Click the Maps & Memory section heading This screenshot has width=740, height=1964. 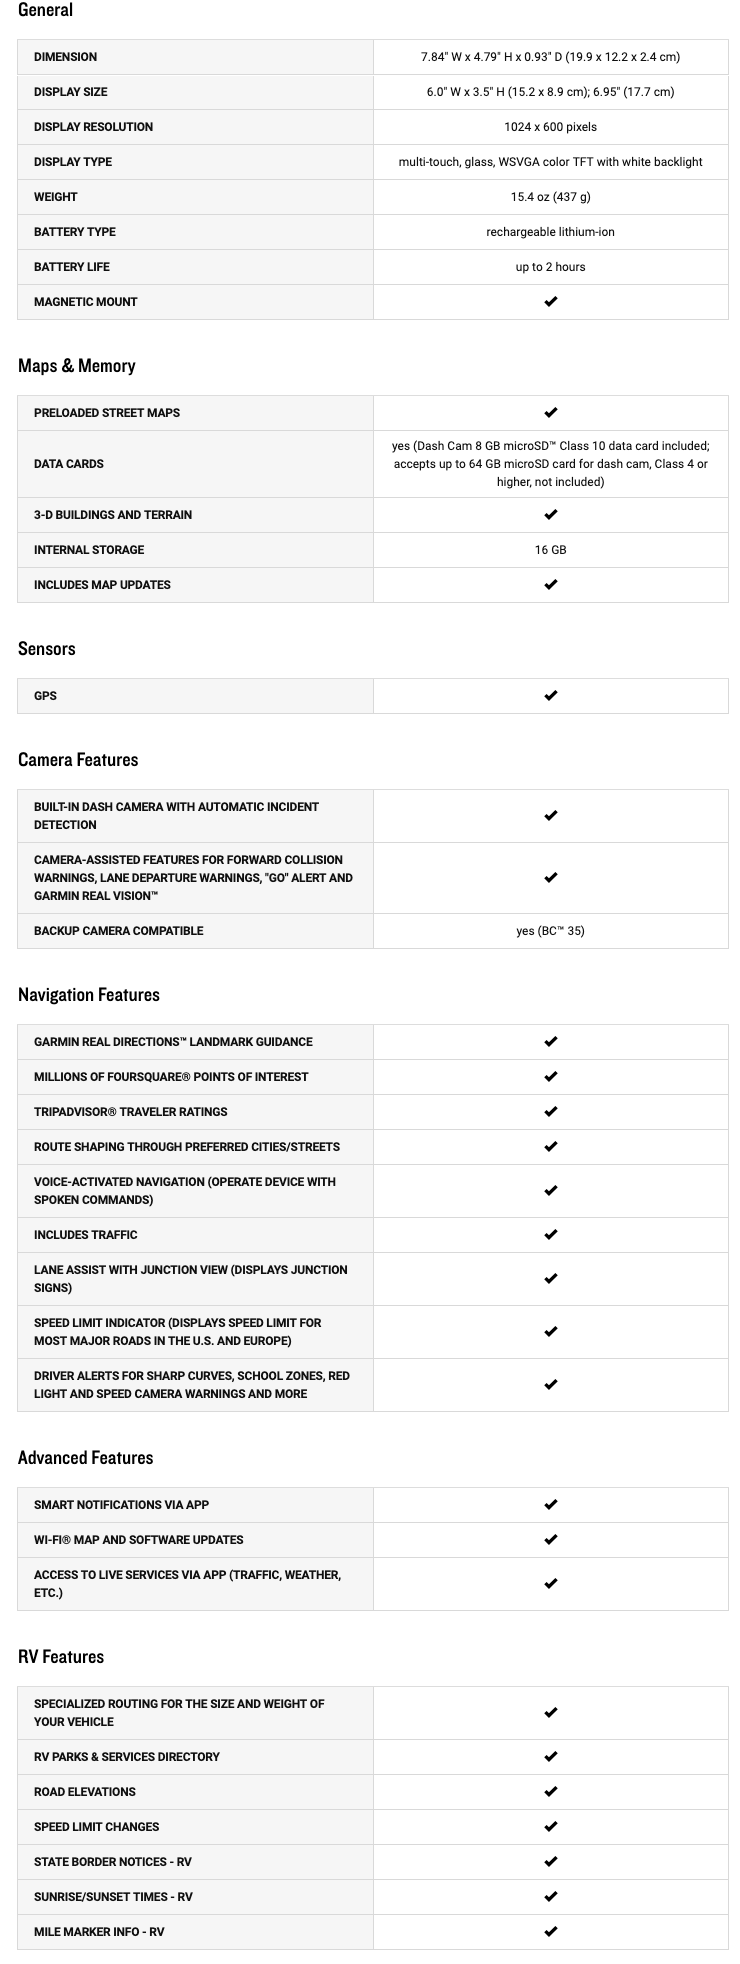click(77, 366)
